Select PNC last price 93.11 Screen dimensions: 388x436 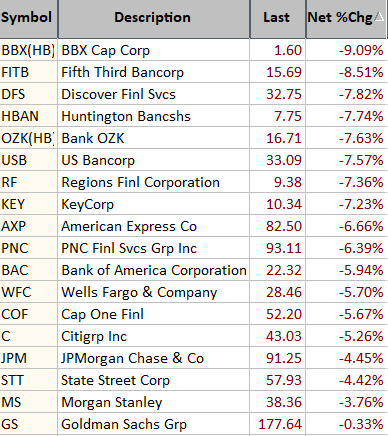pyautogui.click(x=284, y=248)
